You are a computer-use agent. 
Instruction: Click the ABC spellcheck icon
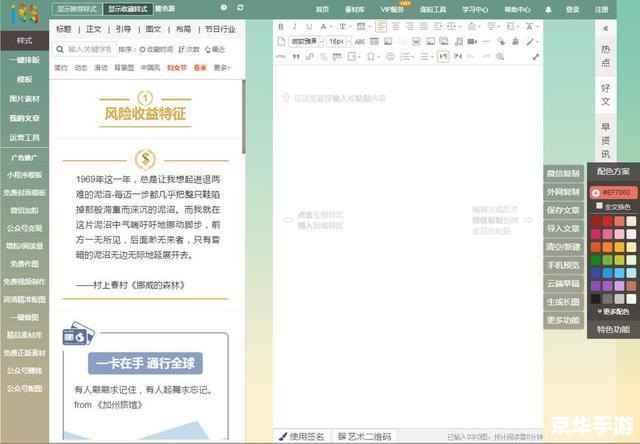pyautogui.click(x=360, y=41)
